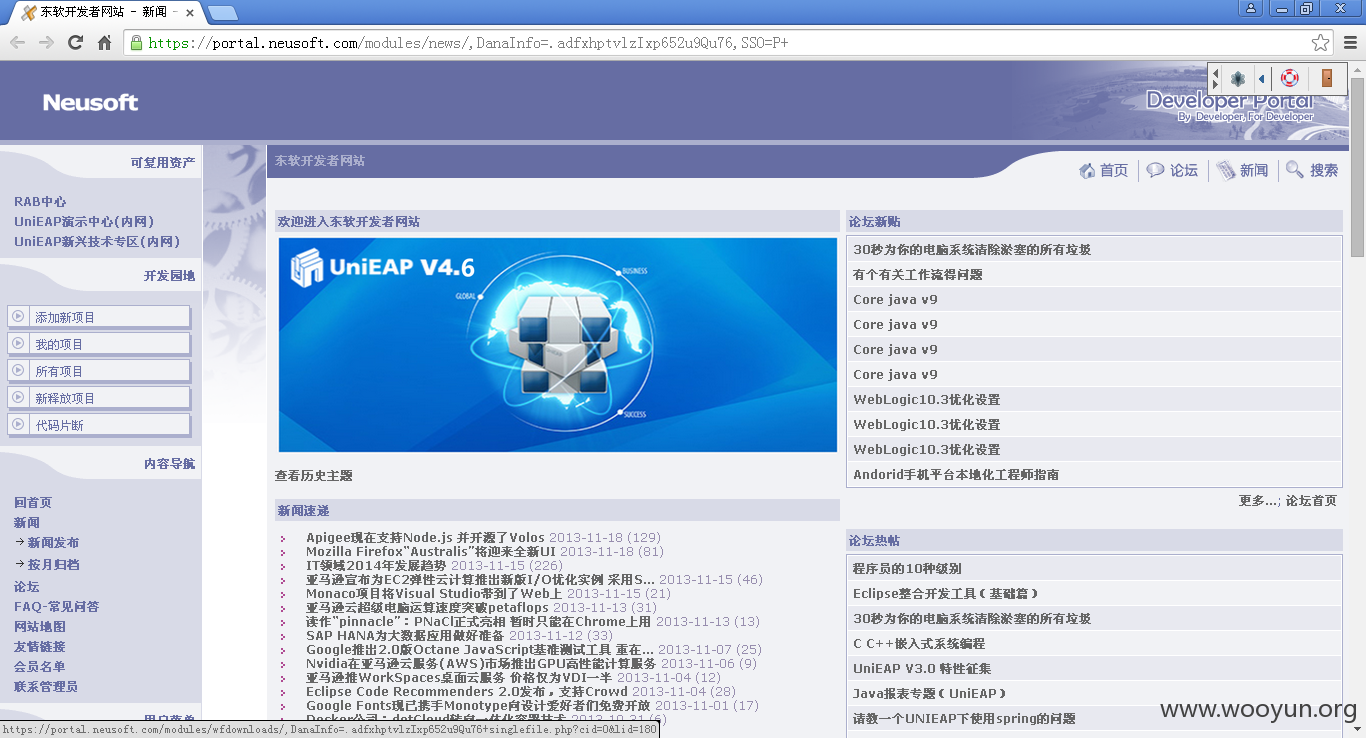Open forum post Andorid手机平台本地化工程师指南
The width and height of the screenshot is (1366, 738).
coord(956,474)
